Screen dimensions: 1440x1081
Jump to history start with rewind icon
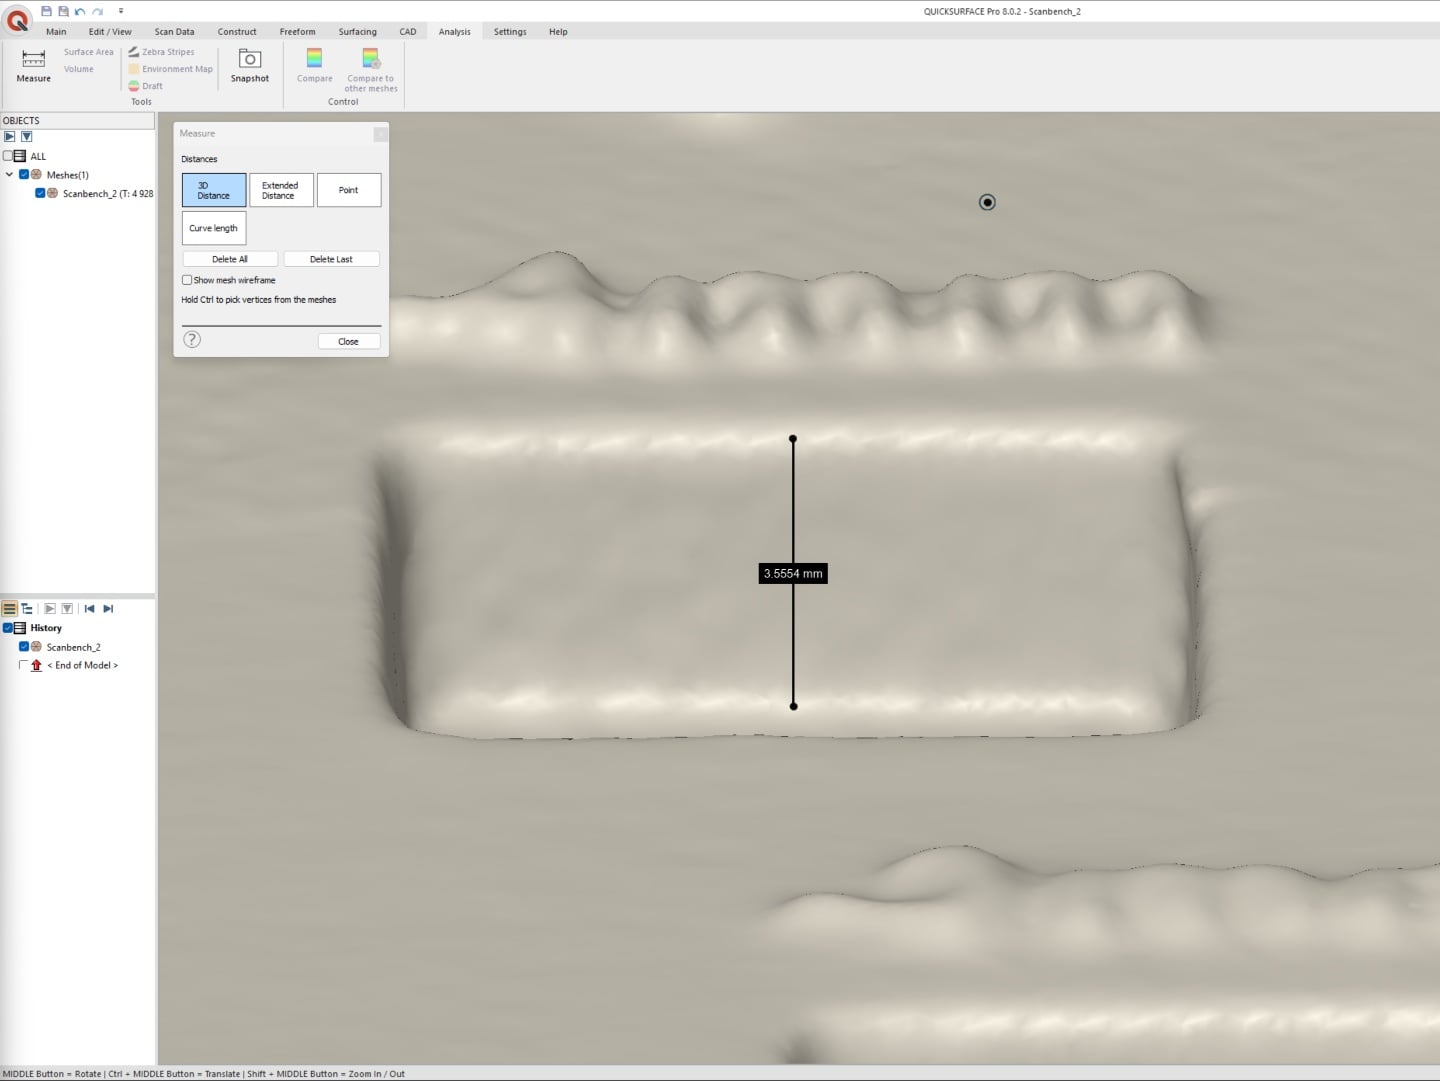pyautogui.click(x=89, y=608)
